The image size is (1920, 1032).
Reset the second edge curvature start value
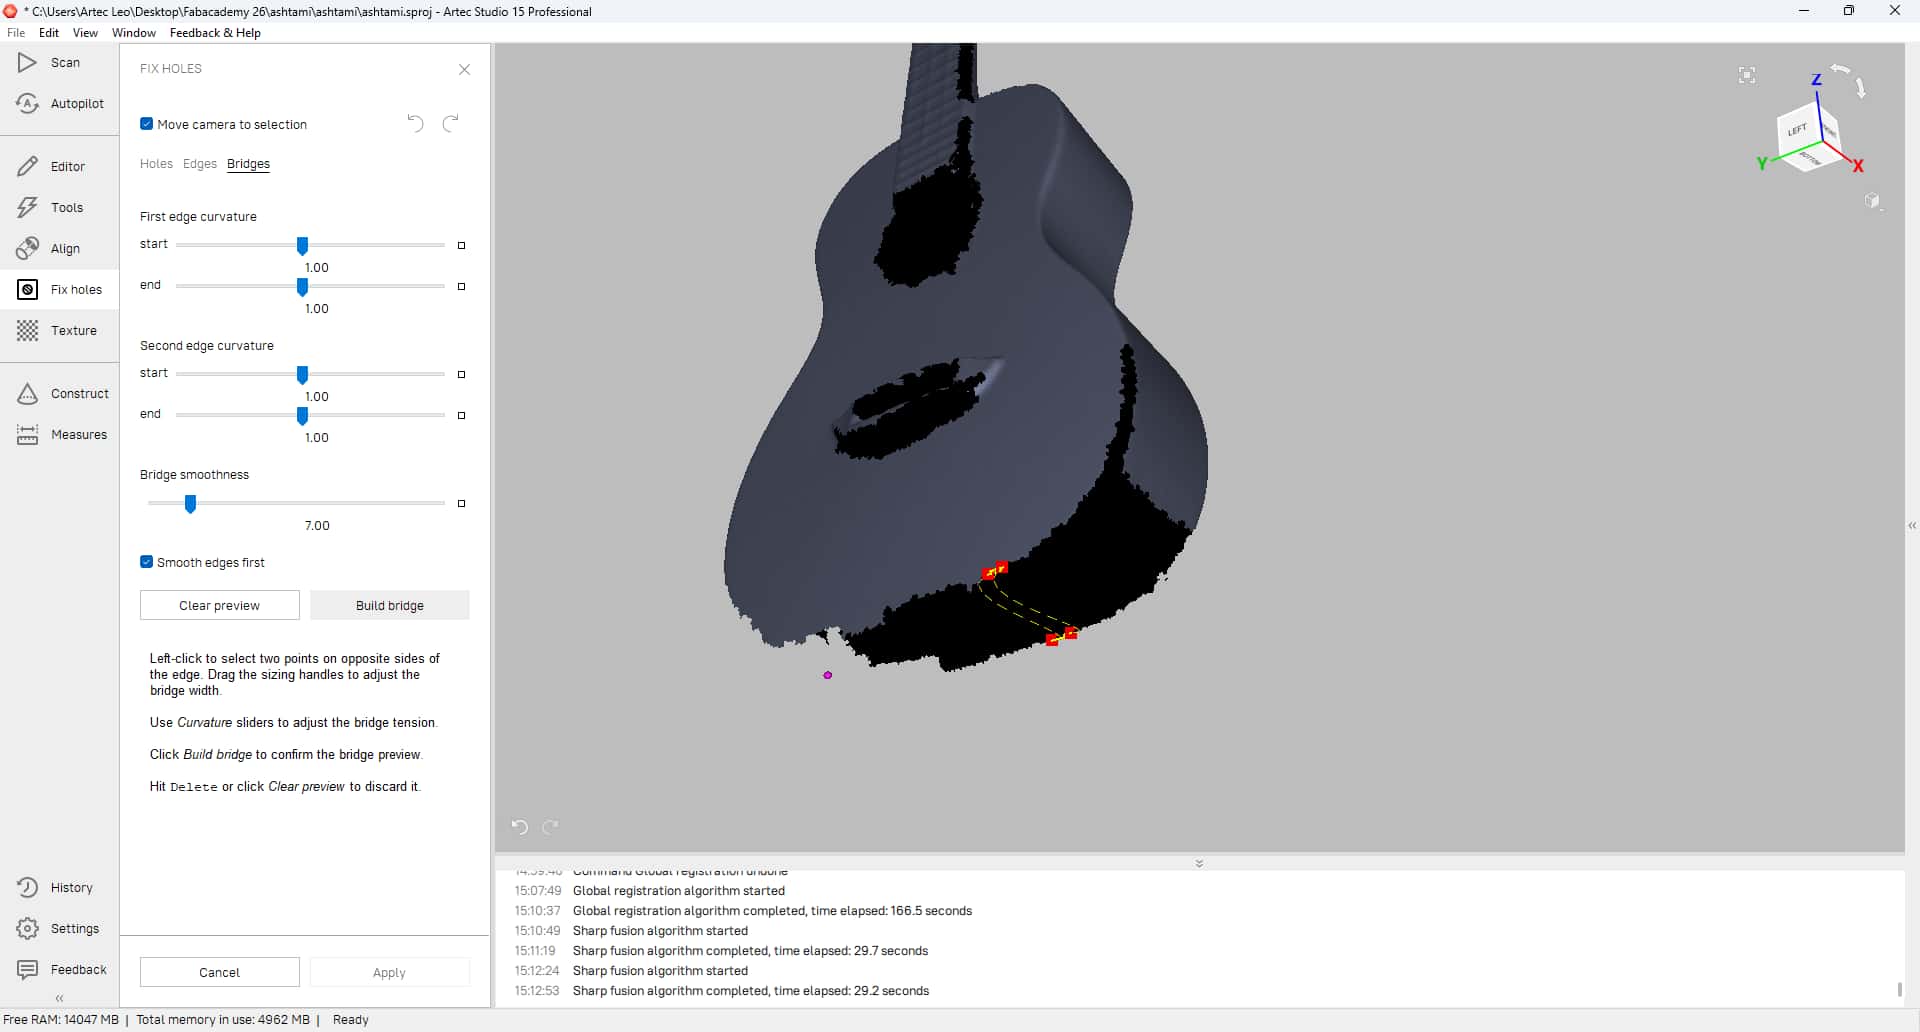461,374
